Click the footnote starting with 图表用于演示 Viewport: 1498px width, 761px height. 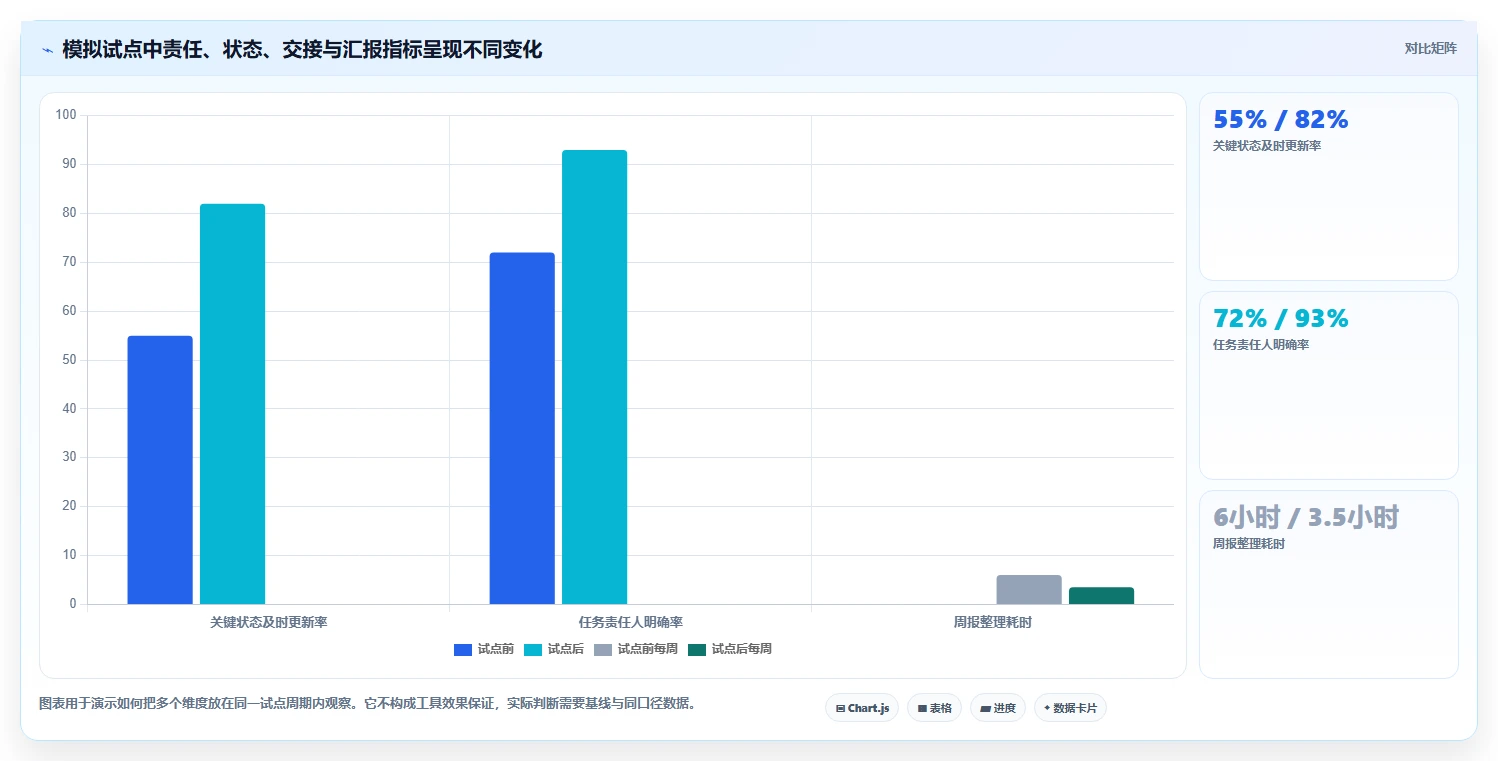click(x=367, y=704)
